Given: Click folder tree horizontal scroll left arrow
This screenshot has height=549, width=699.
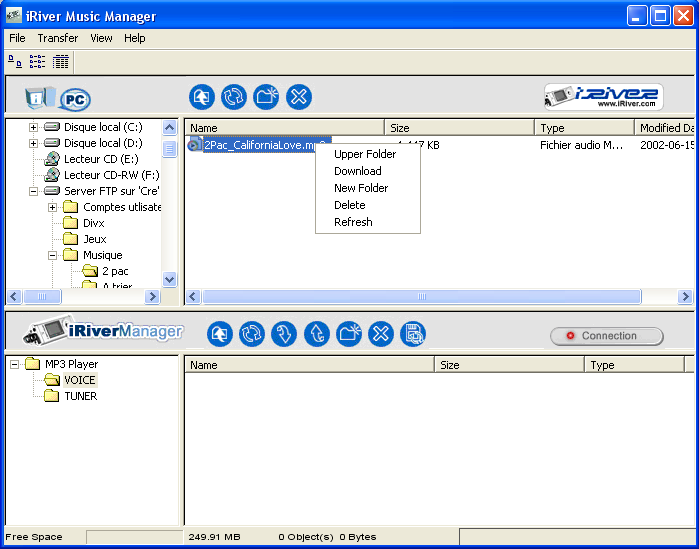Looking at the screenshot, I should pos(14,296).
